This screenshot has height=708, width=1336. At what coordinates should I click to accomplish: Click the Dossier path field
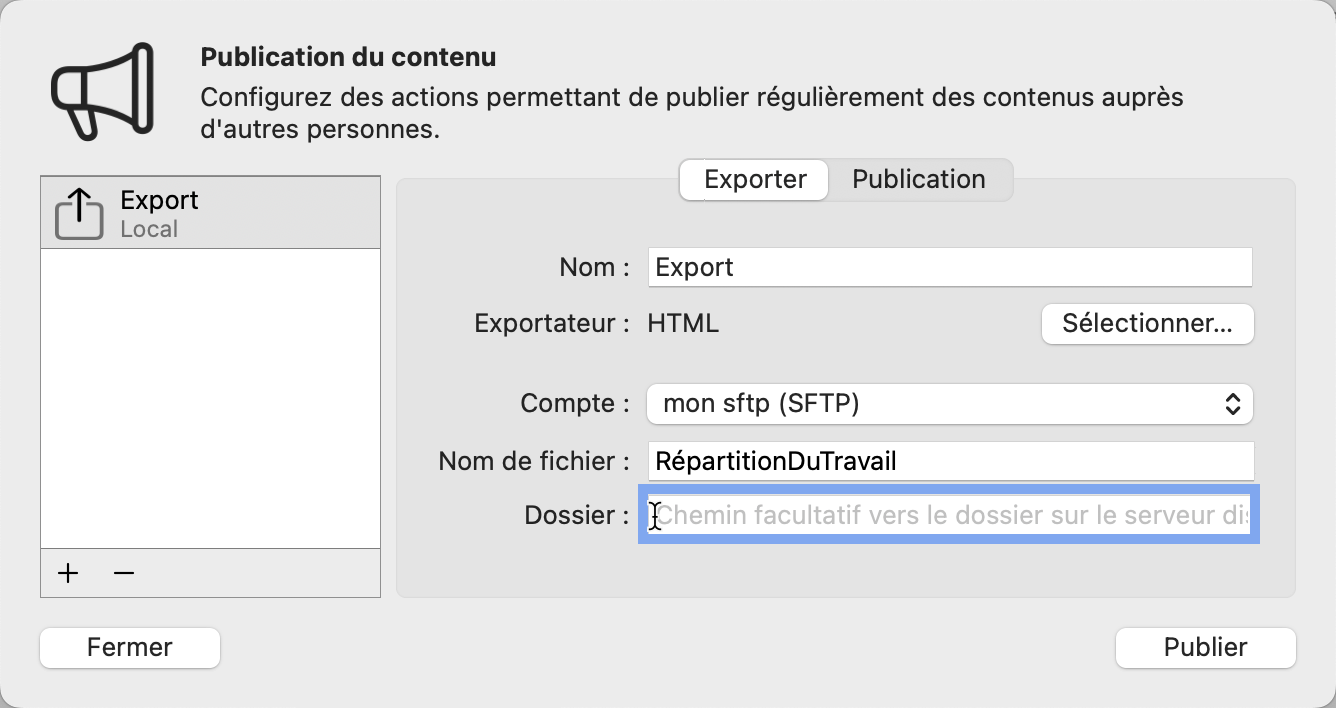(x=949, y=514)
